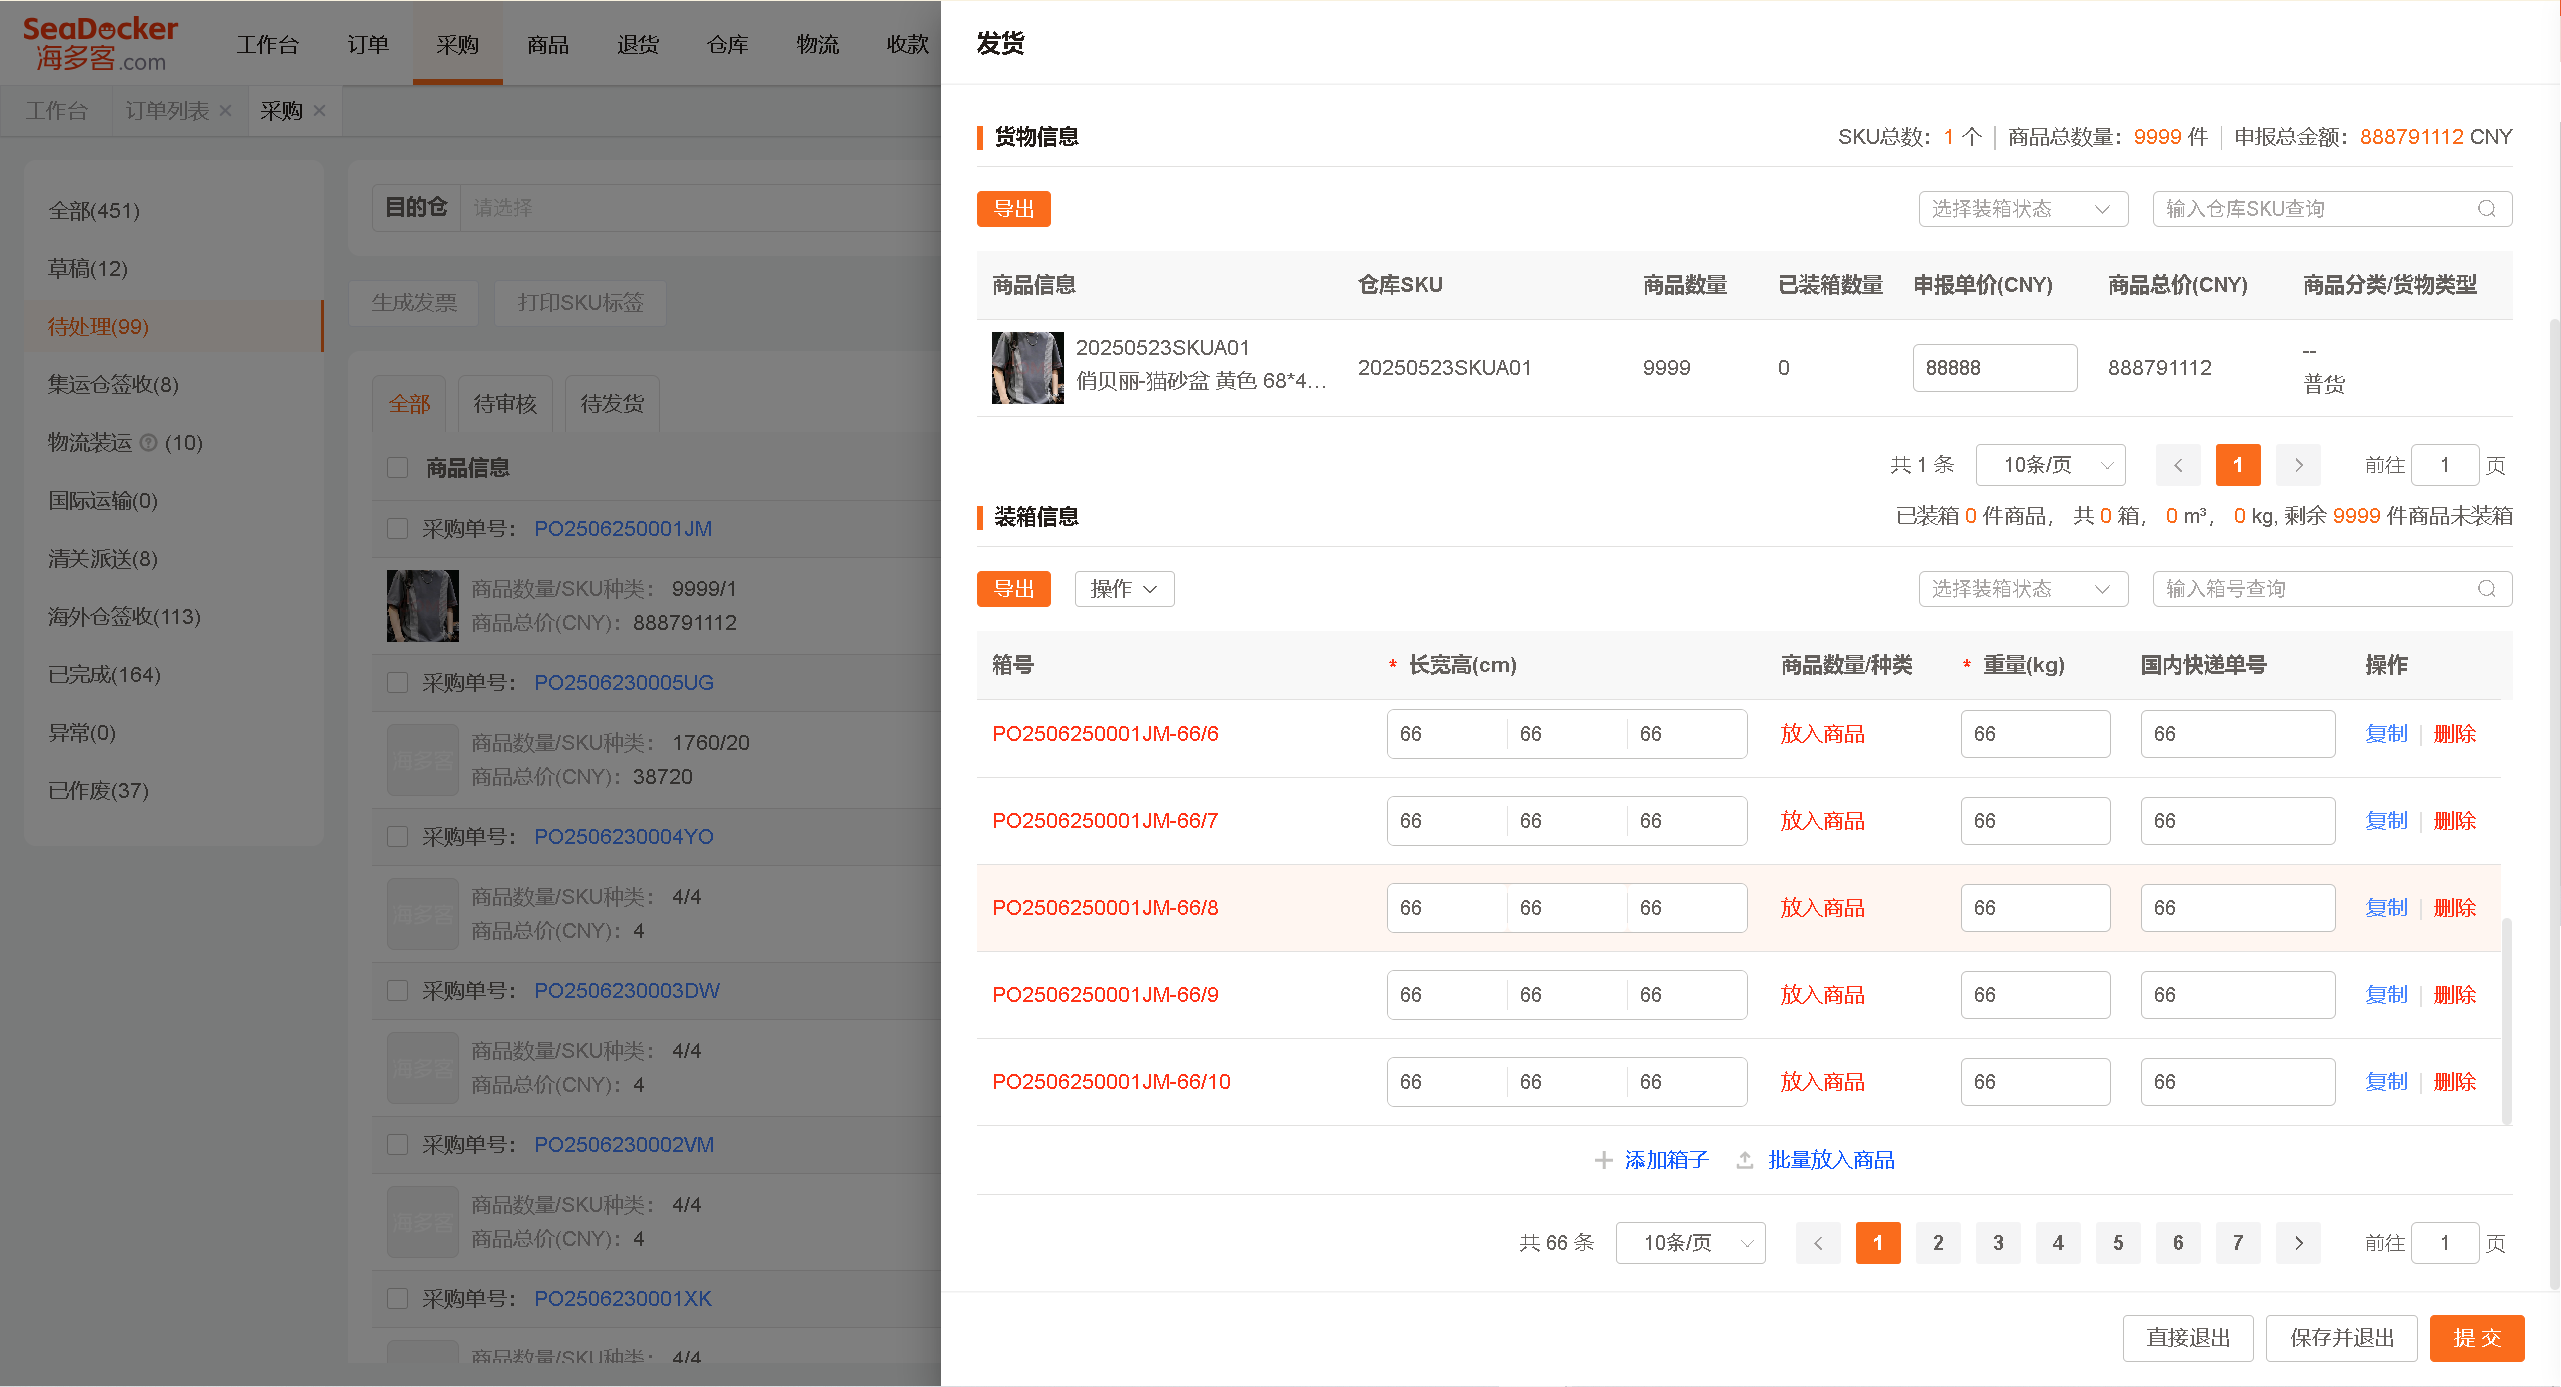Click packing pagination 前往 page number field
Image resolution: width=2561 pixels, height=1387 pixels.
(2444, 1243)
